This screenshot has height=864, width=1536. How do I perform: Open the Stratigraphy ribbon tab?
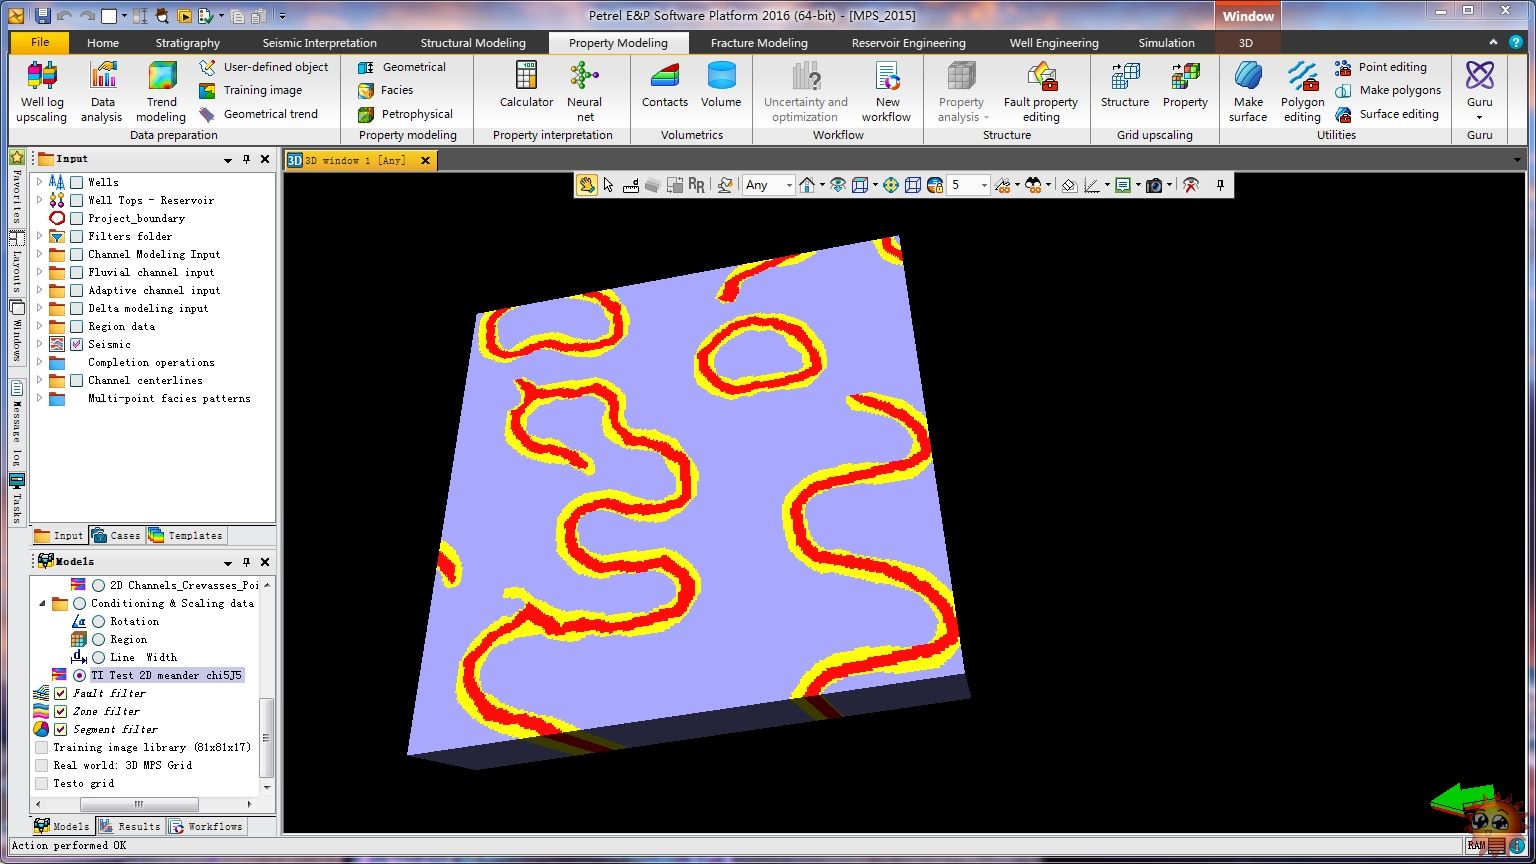(x=187, y=43)
